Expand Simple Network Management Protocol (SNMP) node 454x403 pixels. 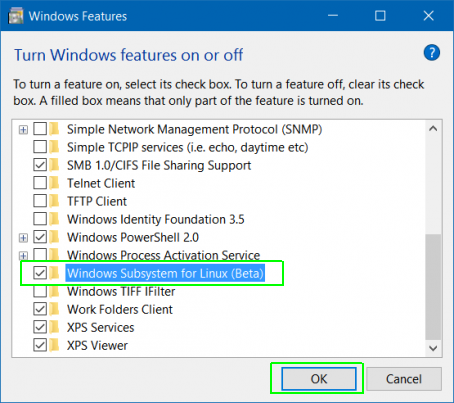tap(23, 129)
